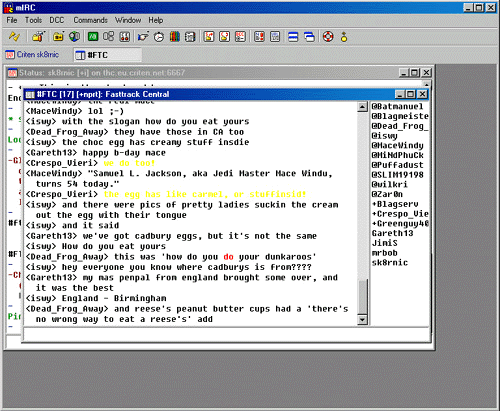Image resolution: width=500 pixels, height=411 pixels.
Task: Open the Address Book icon
Action: point(190,36)
